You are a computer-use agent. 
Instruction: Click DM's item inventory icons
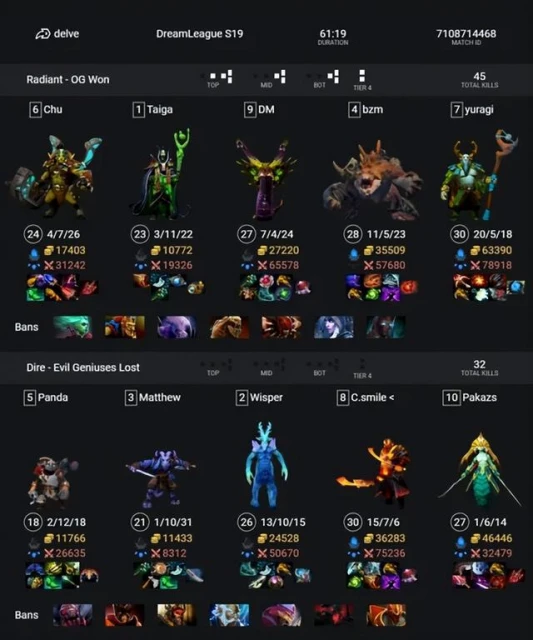(x=276, y=287)
